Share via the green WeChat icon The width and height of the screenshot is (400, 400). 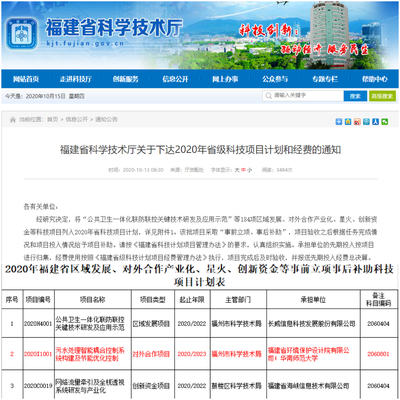[385, 122]
